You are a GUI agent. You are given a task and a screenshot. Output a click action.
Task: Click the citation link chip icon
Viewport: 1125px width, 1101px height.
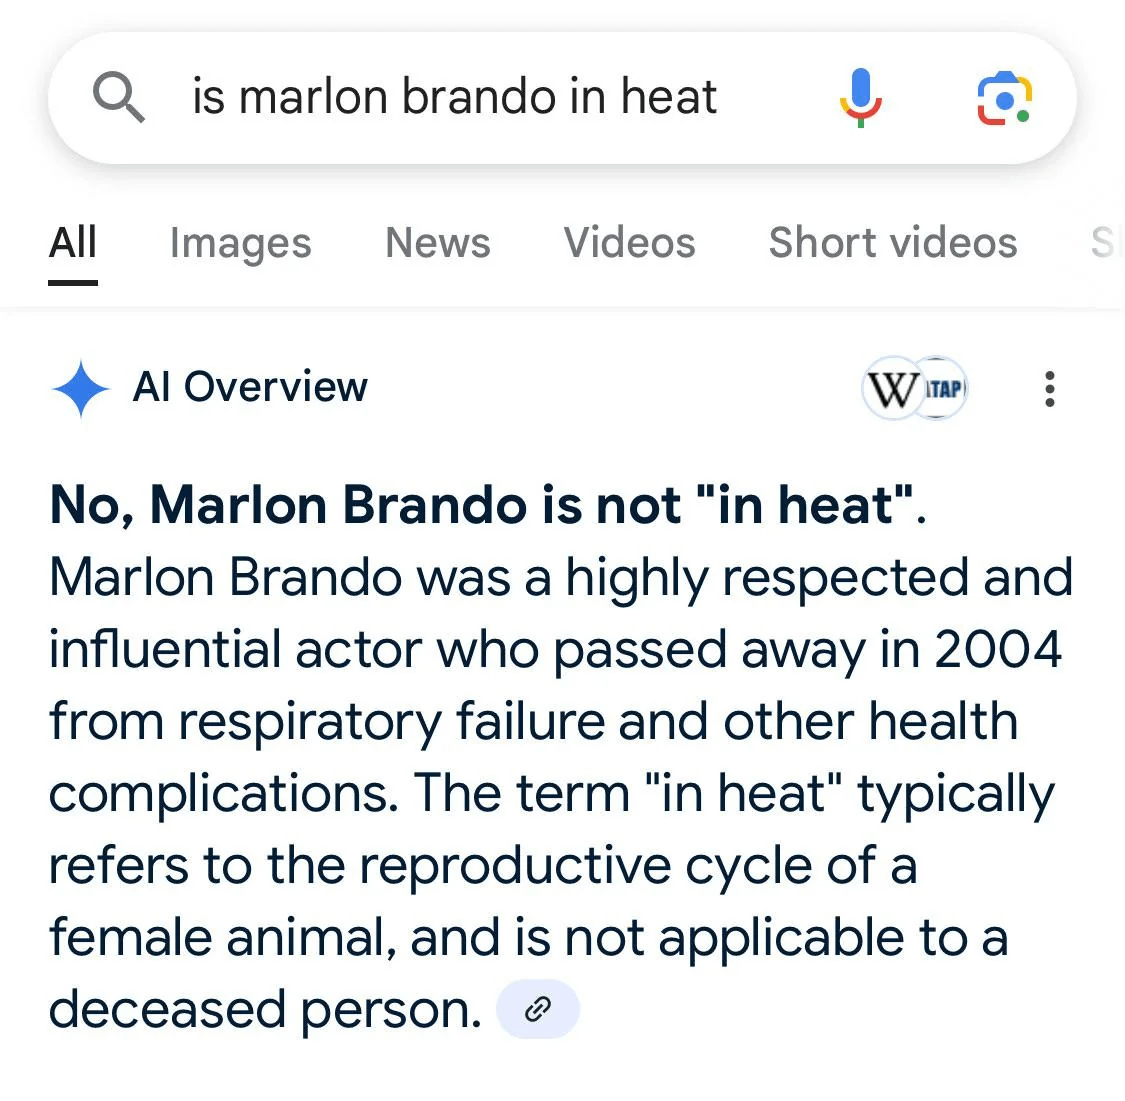[537, 1008]
